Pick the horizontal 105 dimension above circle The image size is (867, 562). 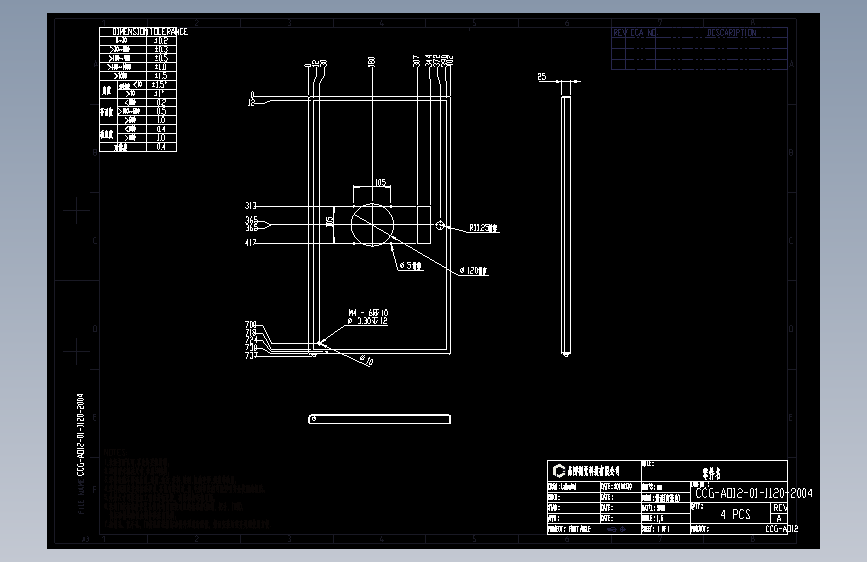pyautogui.click(x=380, y=183)
